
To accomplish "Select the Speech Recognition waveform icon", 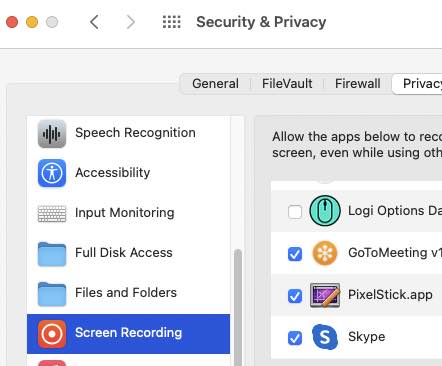I will [x=52, y=134].
